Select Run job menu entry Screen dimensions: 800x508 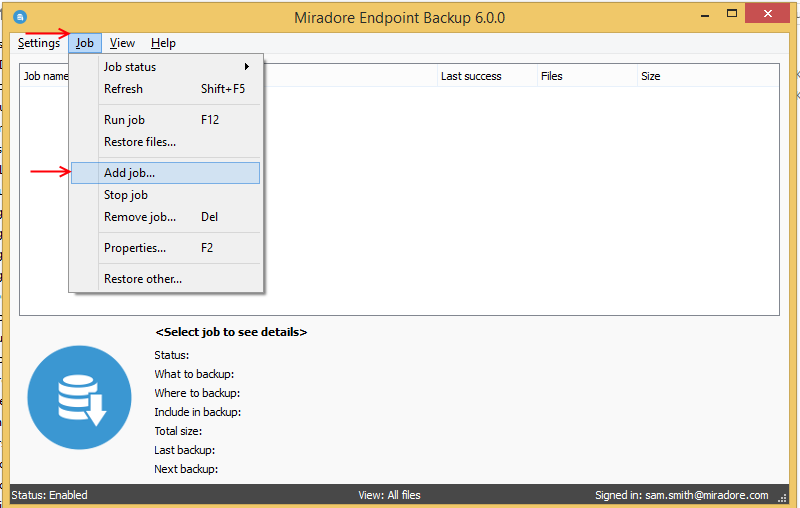165,120
